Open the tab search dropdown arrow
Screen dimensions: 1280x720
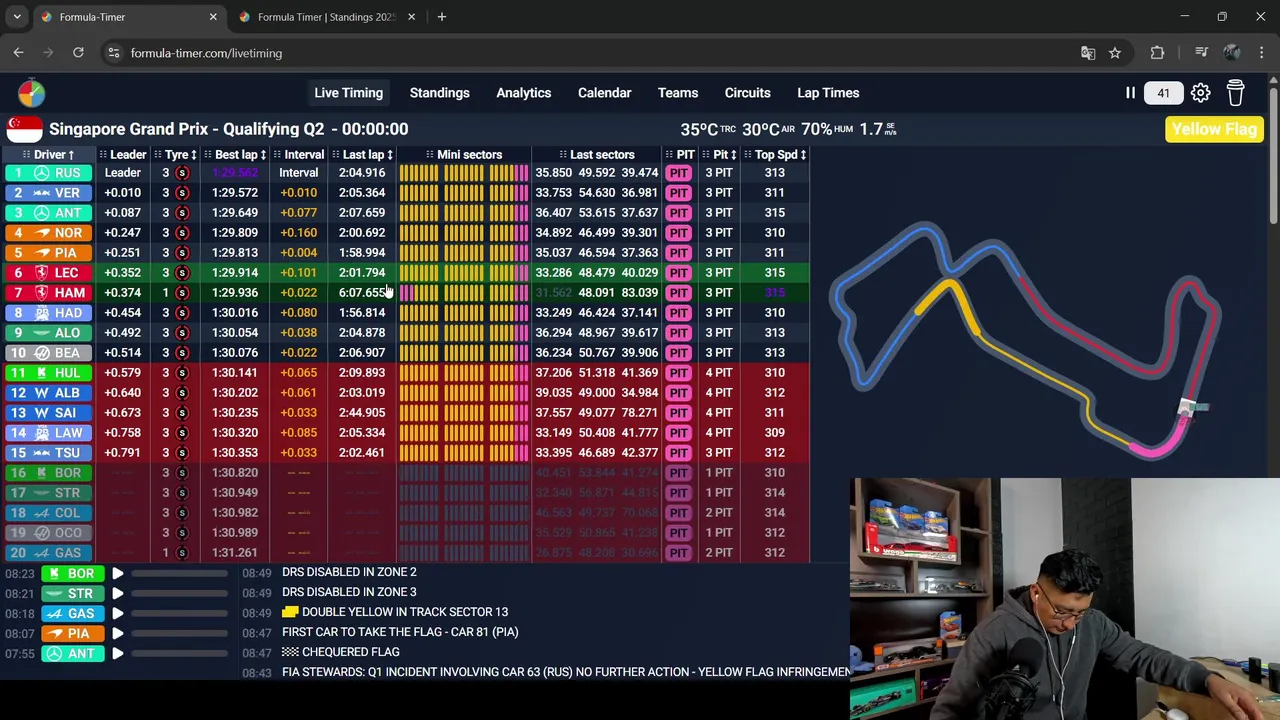(17, 17)
